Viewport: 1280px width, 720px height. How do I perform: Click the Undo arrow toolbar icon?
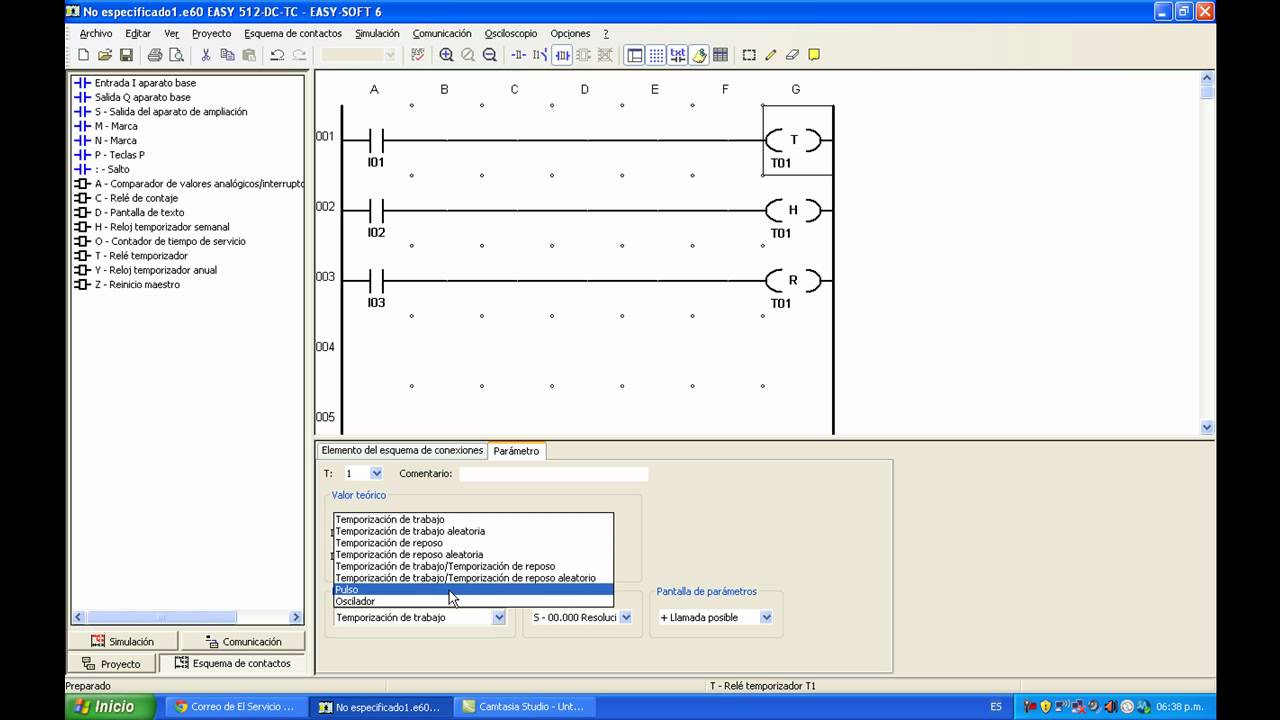(278, 55)
